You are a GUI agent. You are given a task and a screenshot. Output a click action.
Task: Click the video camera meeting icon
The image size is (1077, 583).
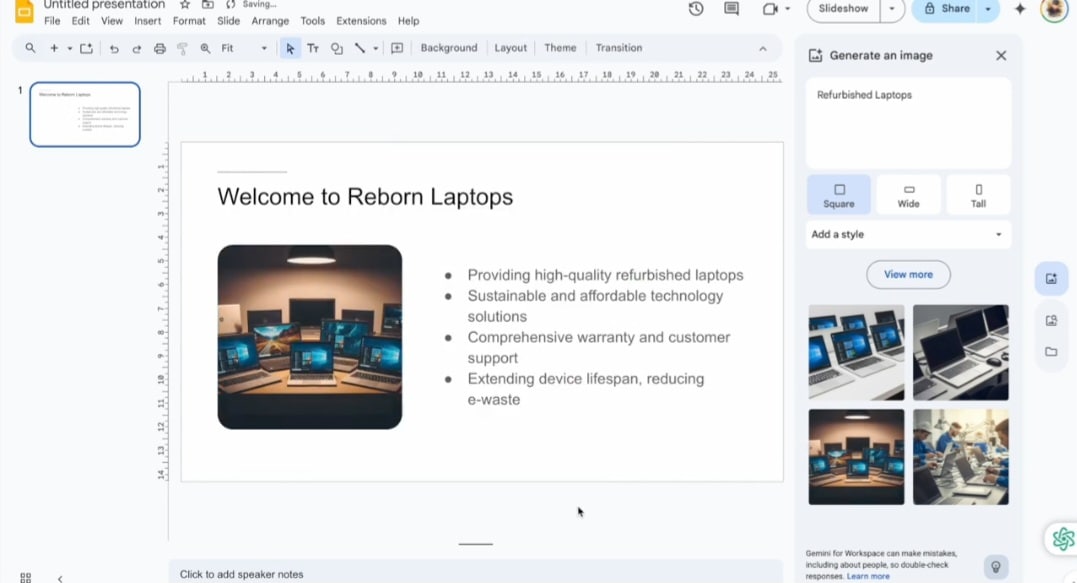(x=770, y=9)
